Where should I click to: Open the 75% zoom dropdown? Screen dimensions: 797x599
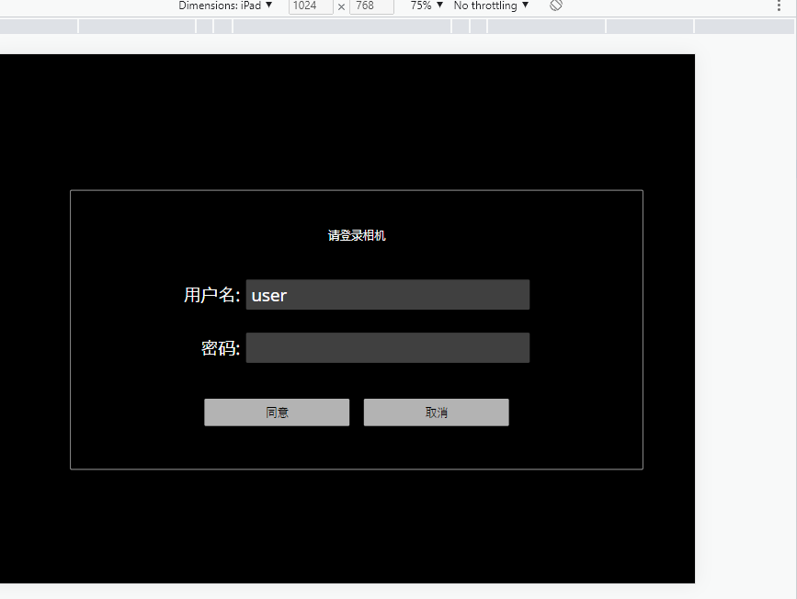coord(426,6)
